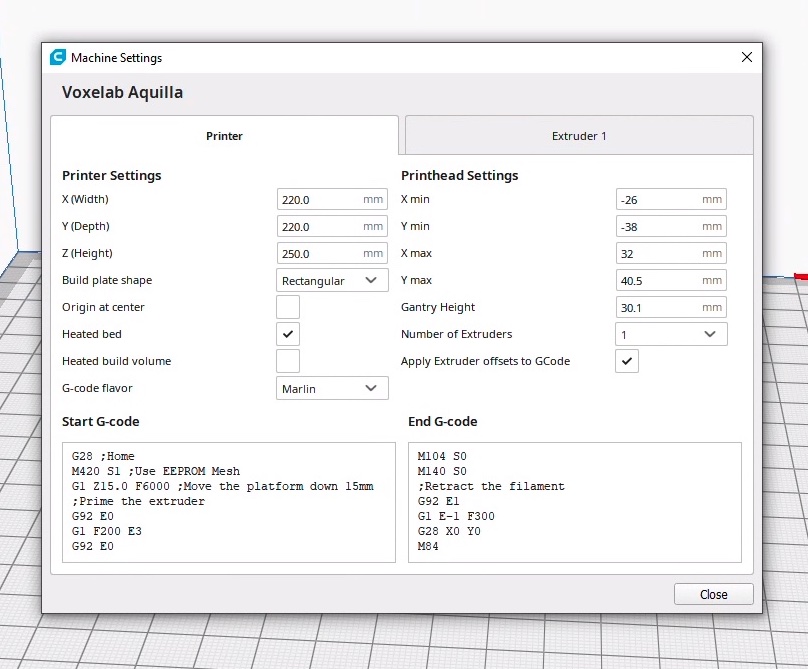This screenshot has height=669, width=808.
Task: Expand the Number of Extruders dropdown
Action: pyautogui.click(x=671, y=334)
